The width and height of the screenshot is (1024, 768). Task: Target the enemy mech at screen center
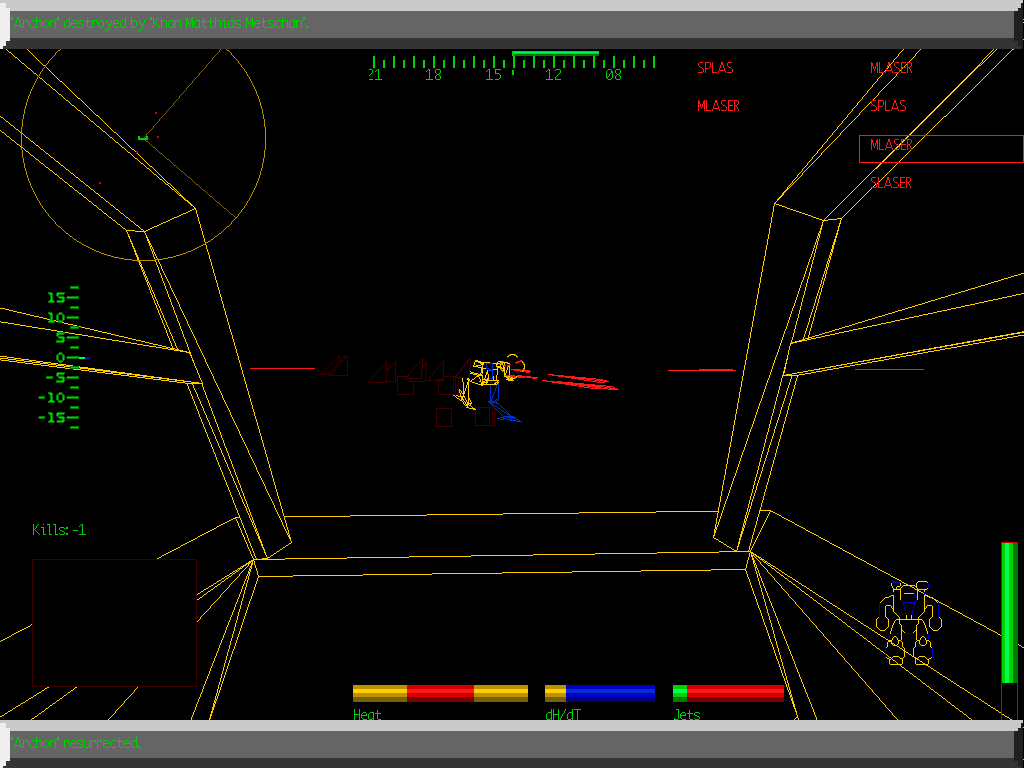click(490, 385)
